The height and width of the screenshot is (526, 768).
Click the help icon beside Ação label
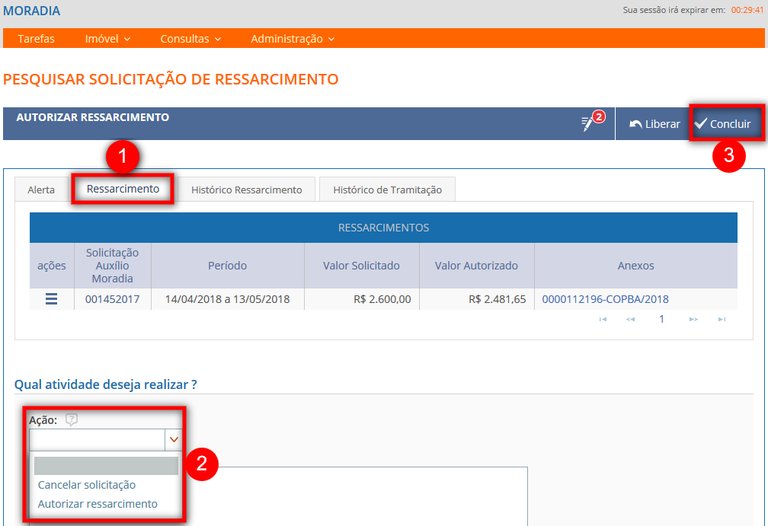71,420
